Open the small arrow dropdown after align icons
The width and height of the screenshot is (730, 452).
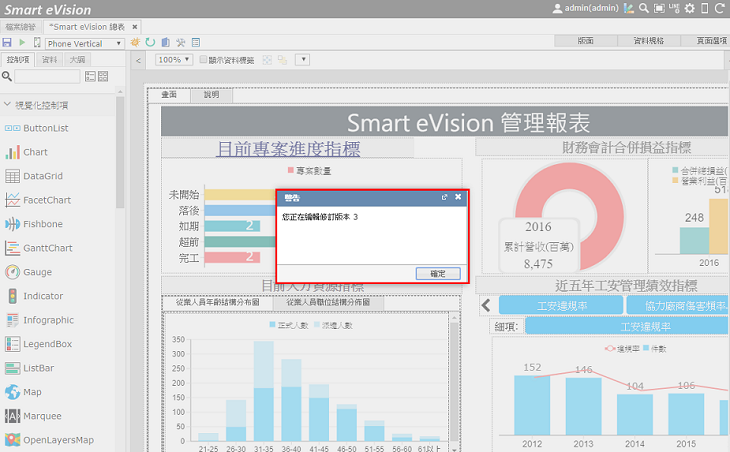click(303, 60)
